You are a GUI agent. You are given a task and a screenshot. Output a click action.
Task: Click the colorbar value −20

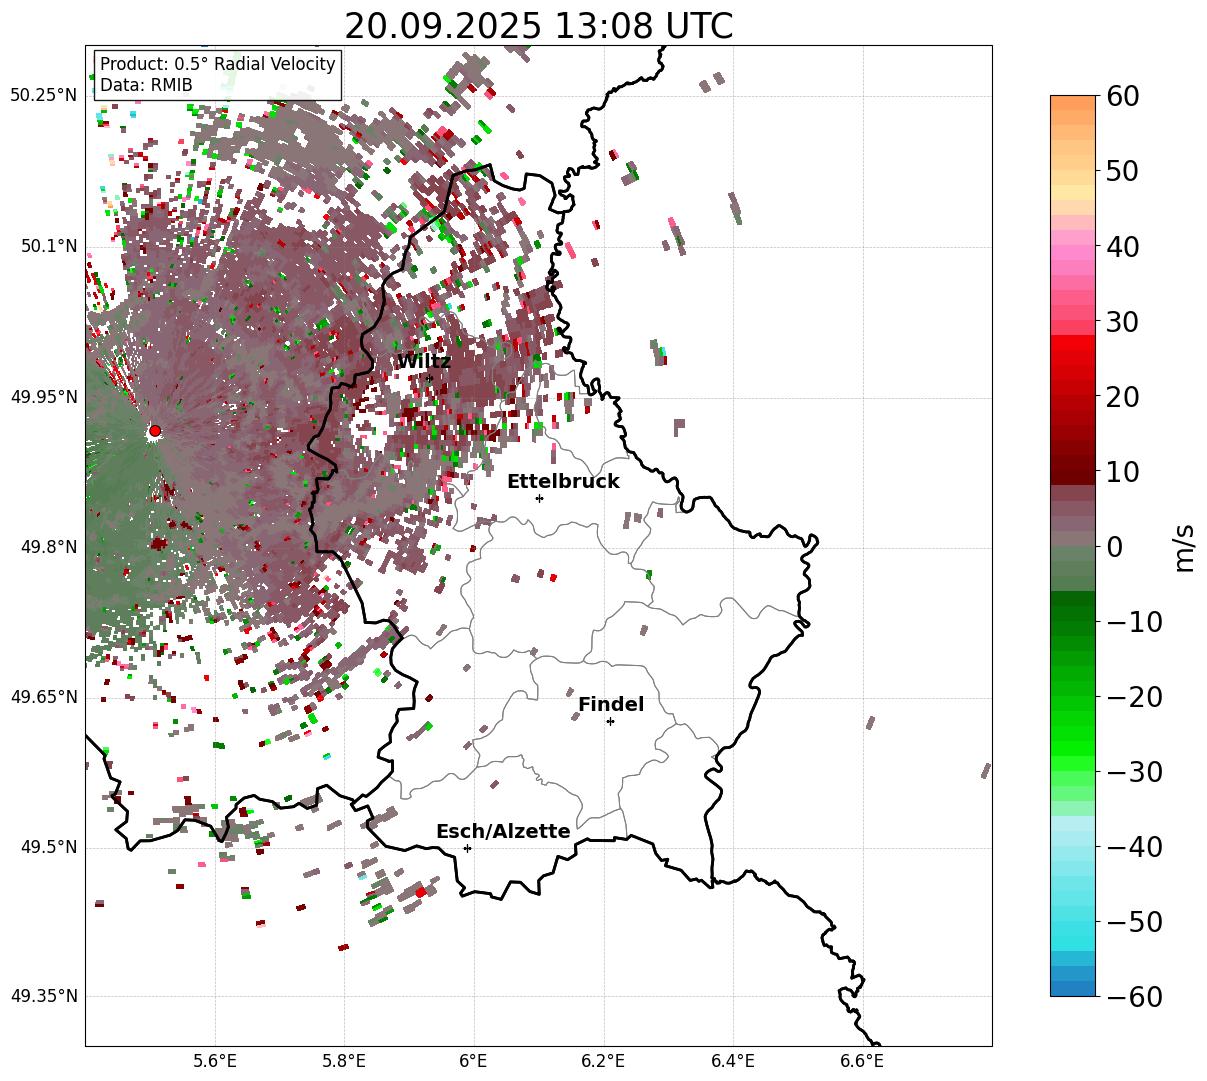(x=1134, y=696)
